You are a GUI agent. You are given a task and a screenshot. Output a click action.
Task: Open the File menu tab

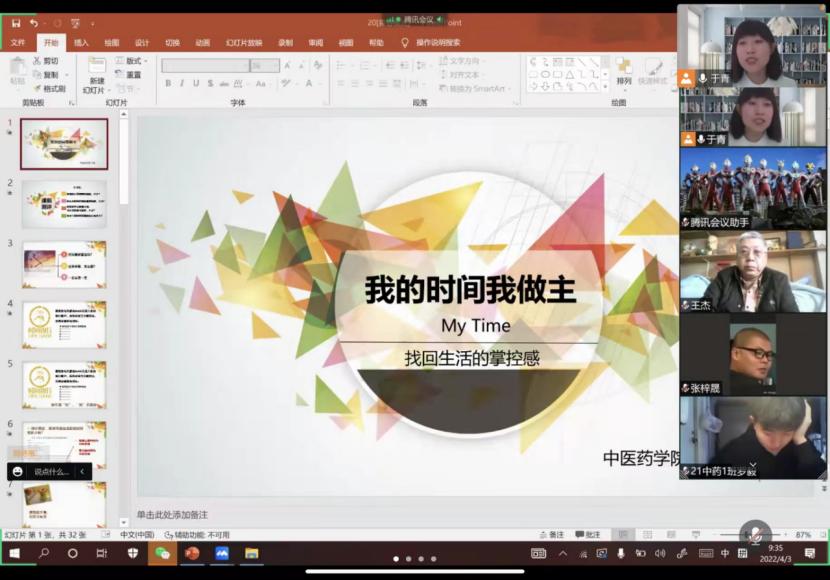click(x=18, y=43)
